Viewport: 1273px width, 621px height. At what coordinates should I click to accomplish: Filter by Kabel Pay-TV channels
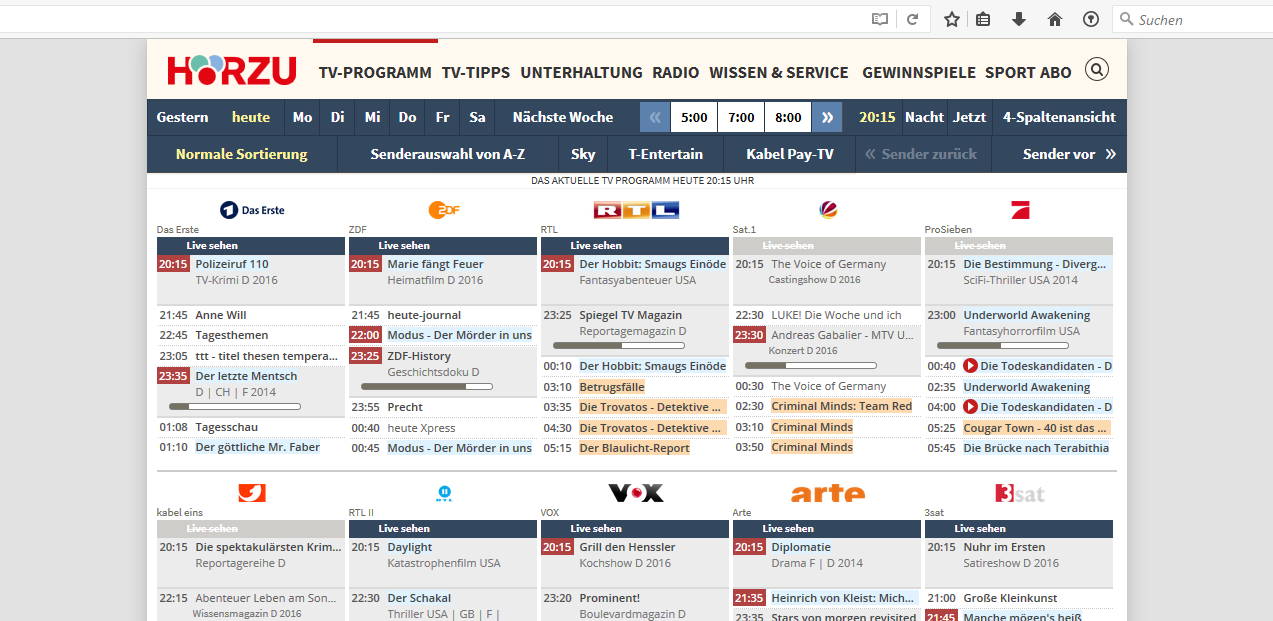point(790,154)
